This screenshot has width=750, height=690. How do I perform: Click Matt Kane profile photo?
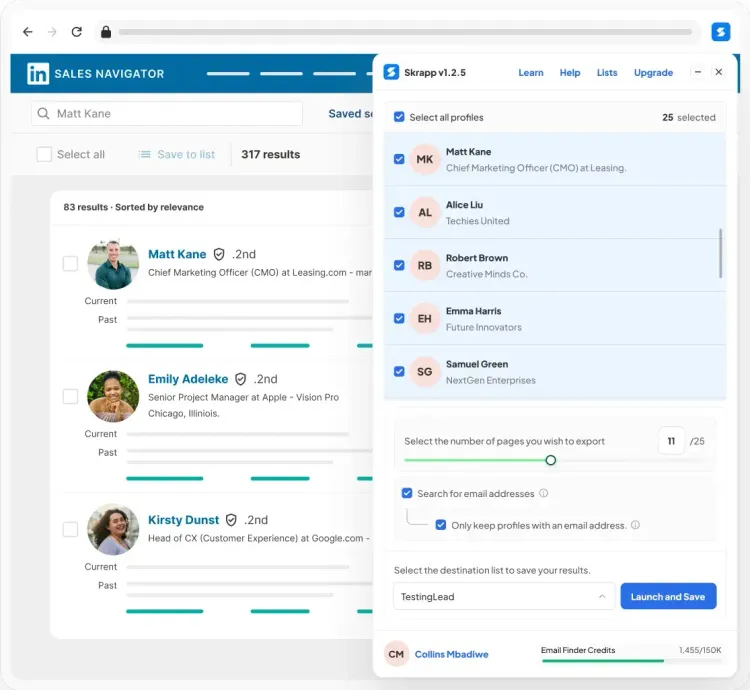pyautogui.click(x=113, y=264)
